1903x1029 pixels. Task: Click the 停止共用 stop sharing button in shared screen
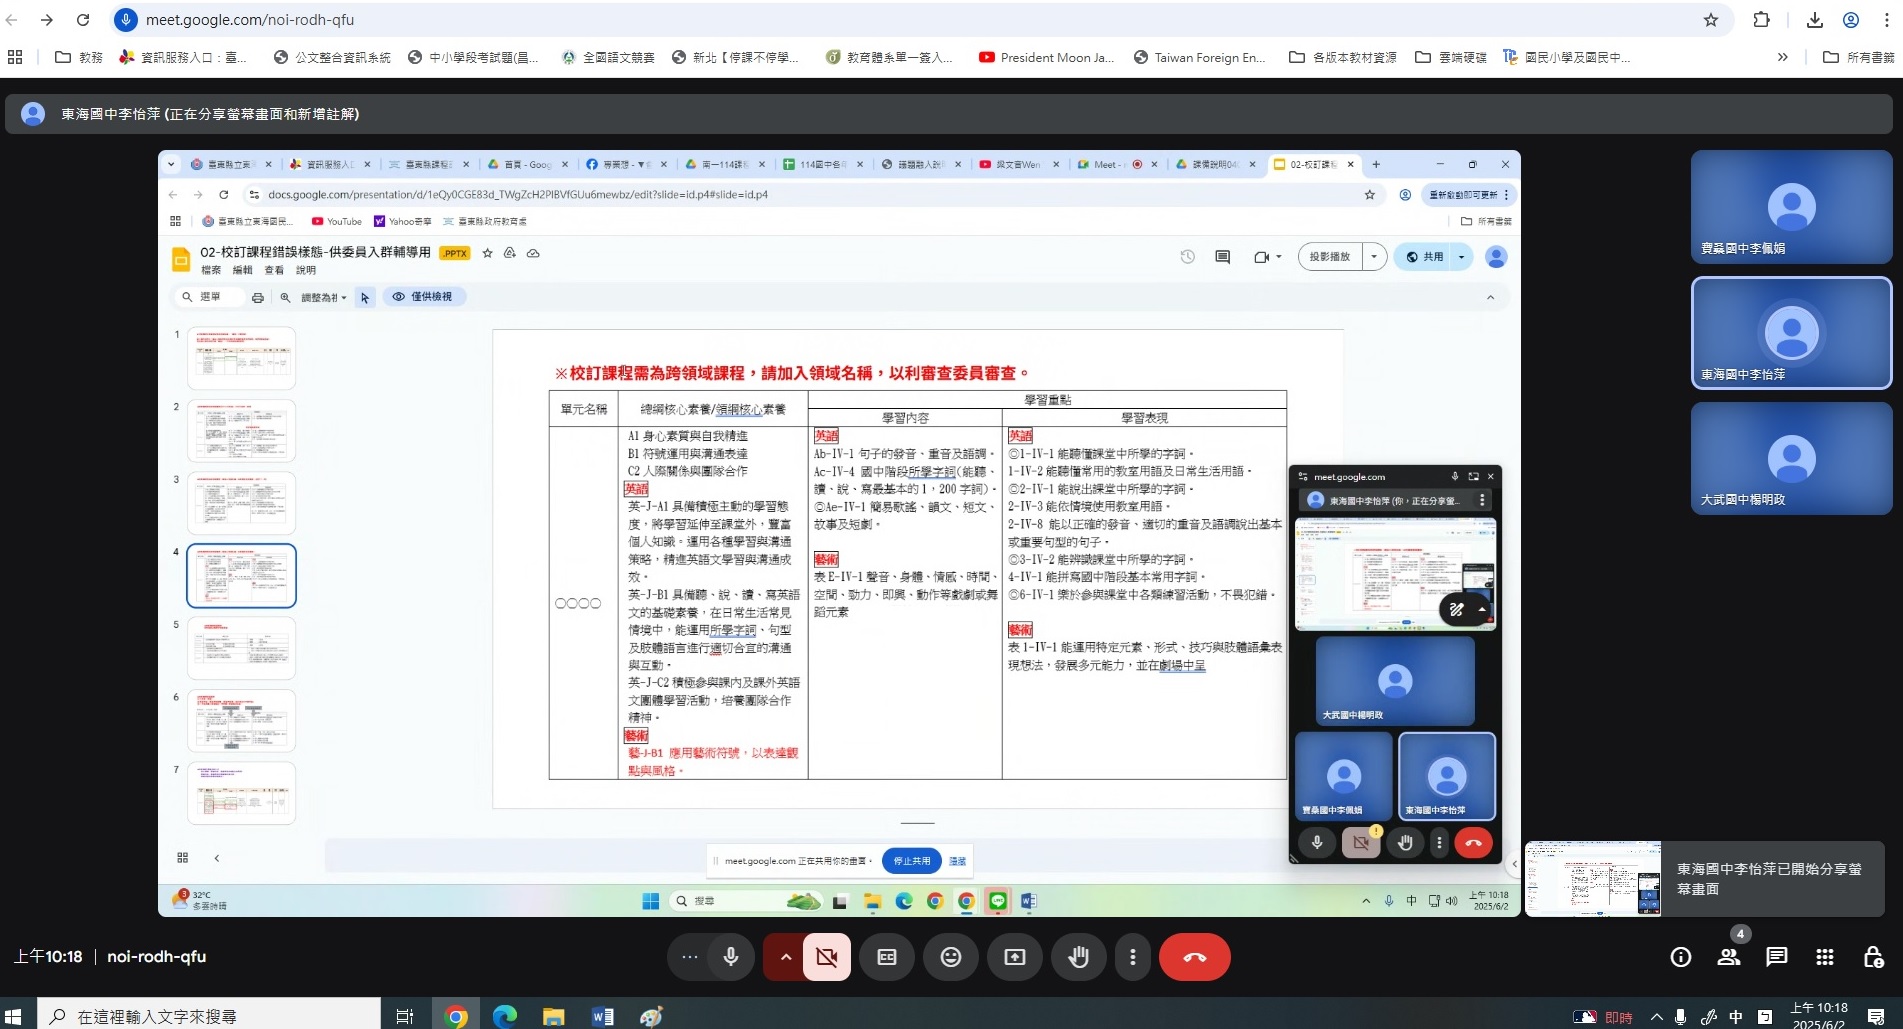click(x=911, y=861)
